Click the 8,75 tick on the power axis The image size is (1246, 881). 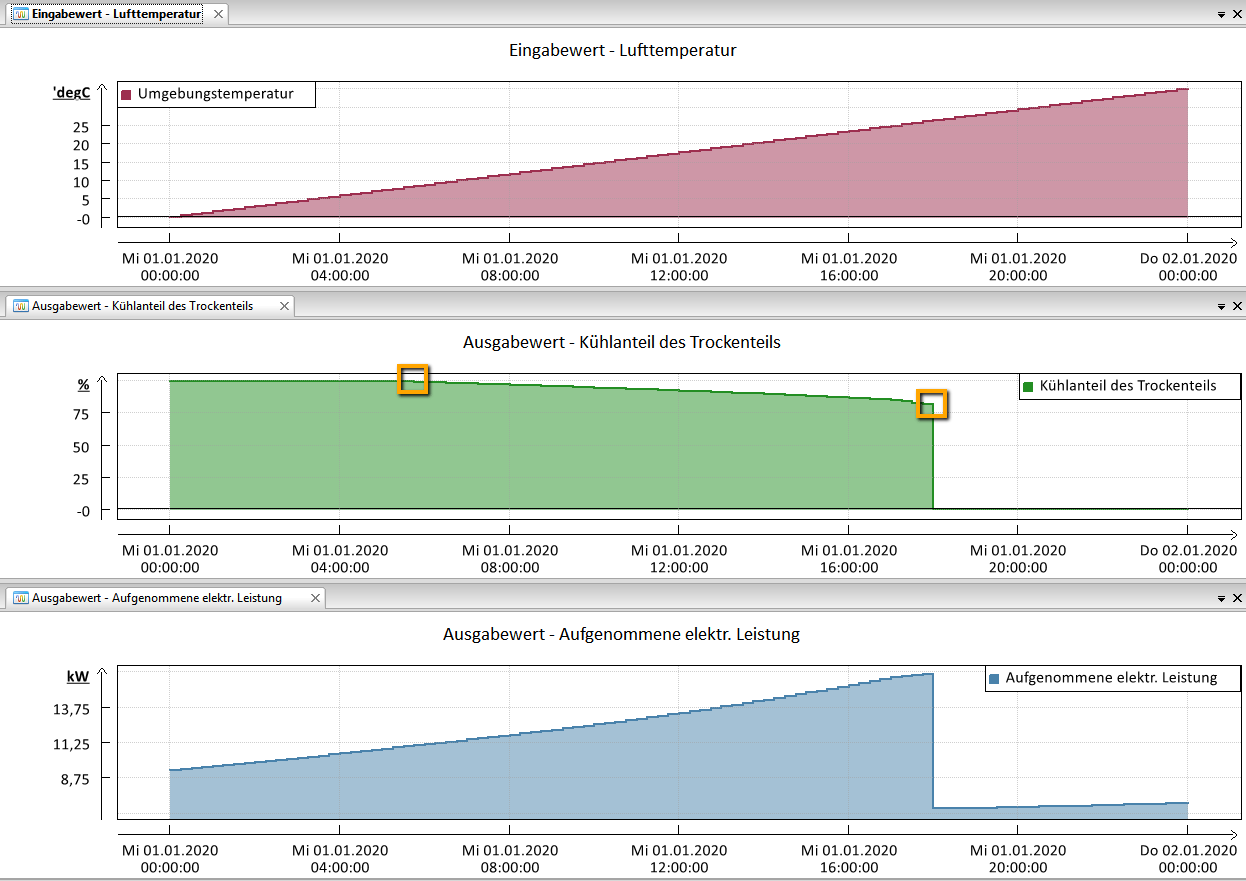[x=75, y=778]
